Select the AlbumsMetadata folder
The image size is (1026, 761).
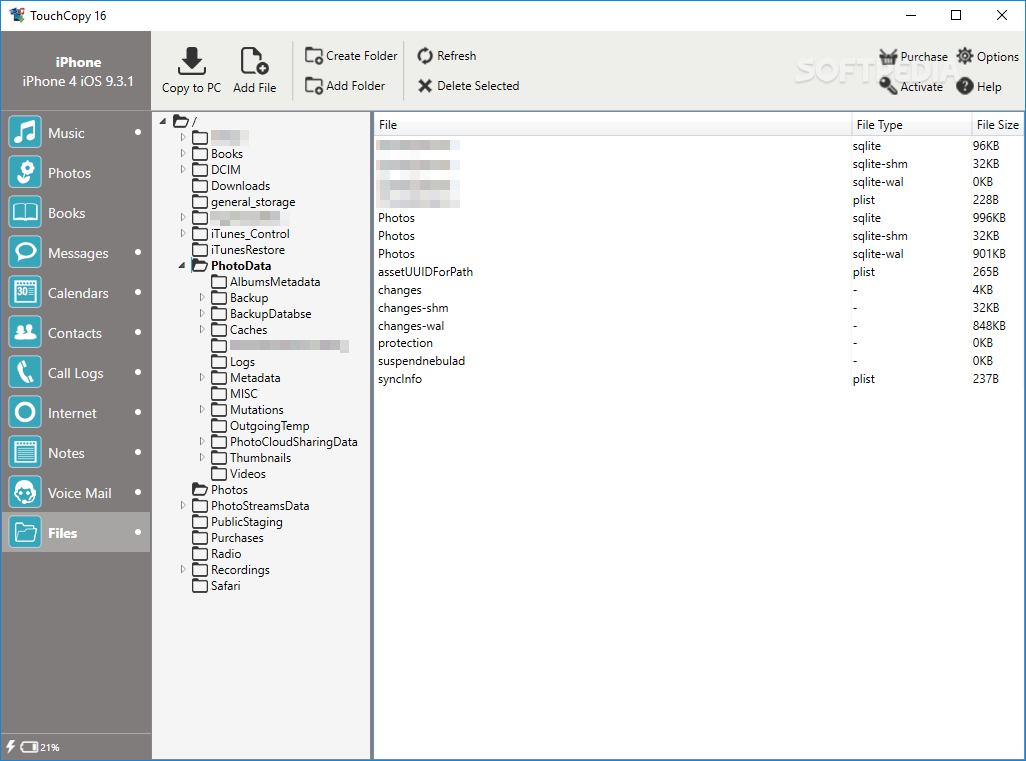(266, 281)
